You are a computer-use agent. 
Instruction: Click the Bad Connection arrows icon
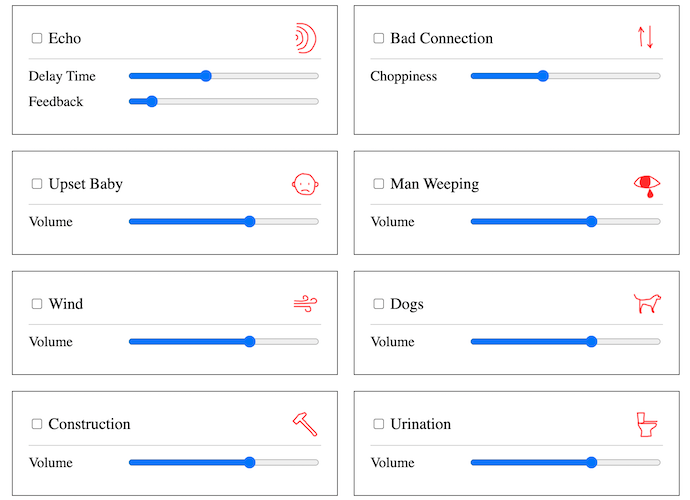pyautogui.click(x=646, y=37)
